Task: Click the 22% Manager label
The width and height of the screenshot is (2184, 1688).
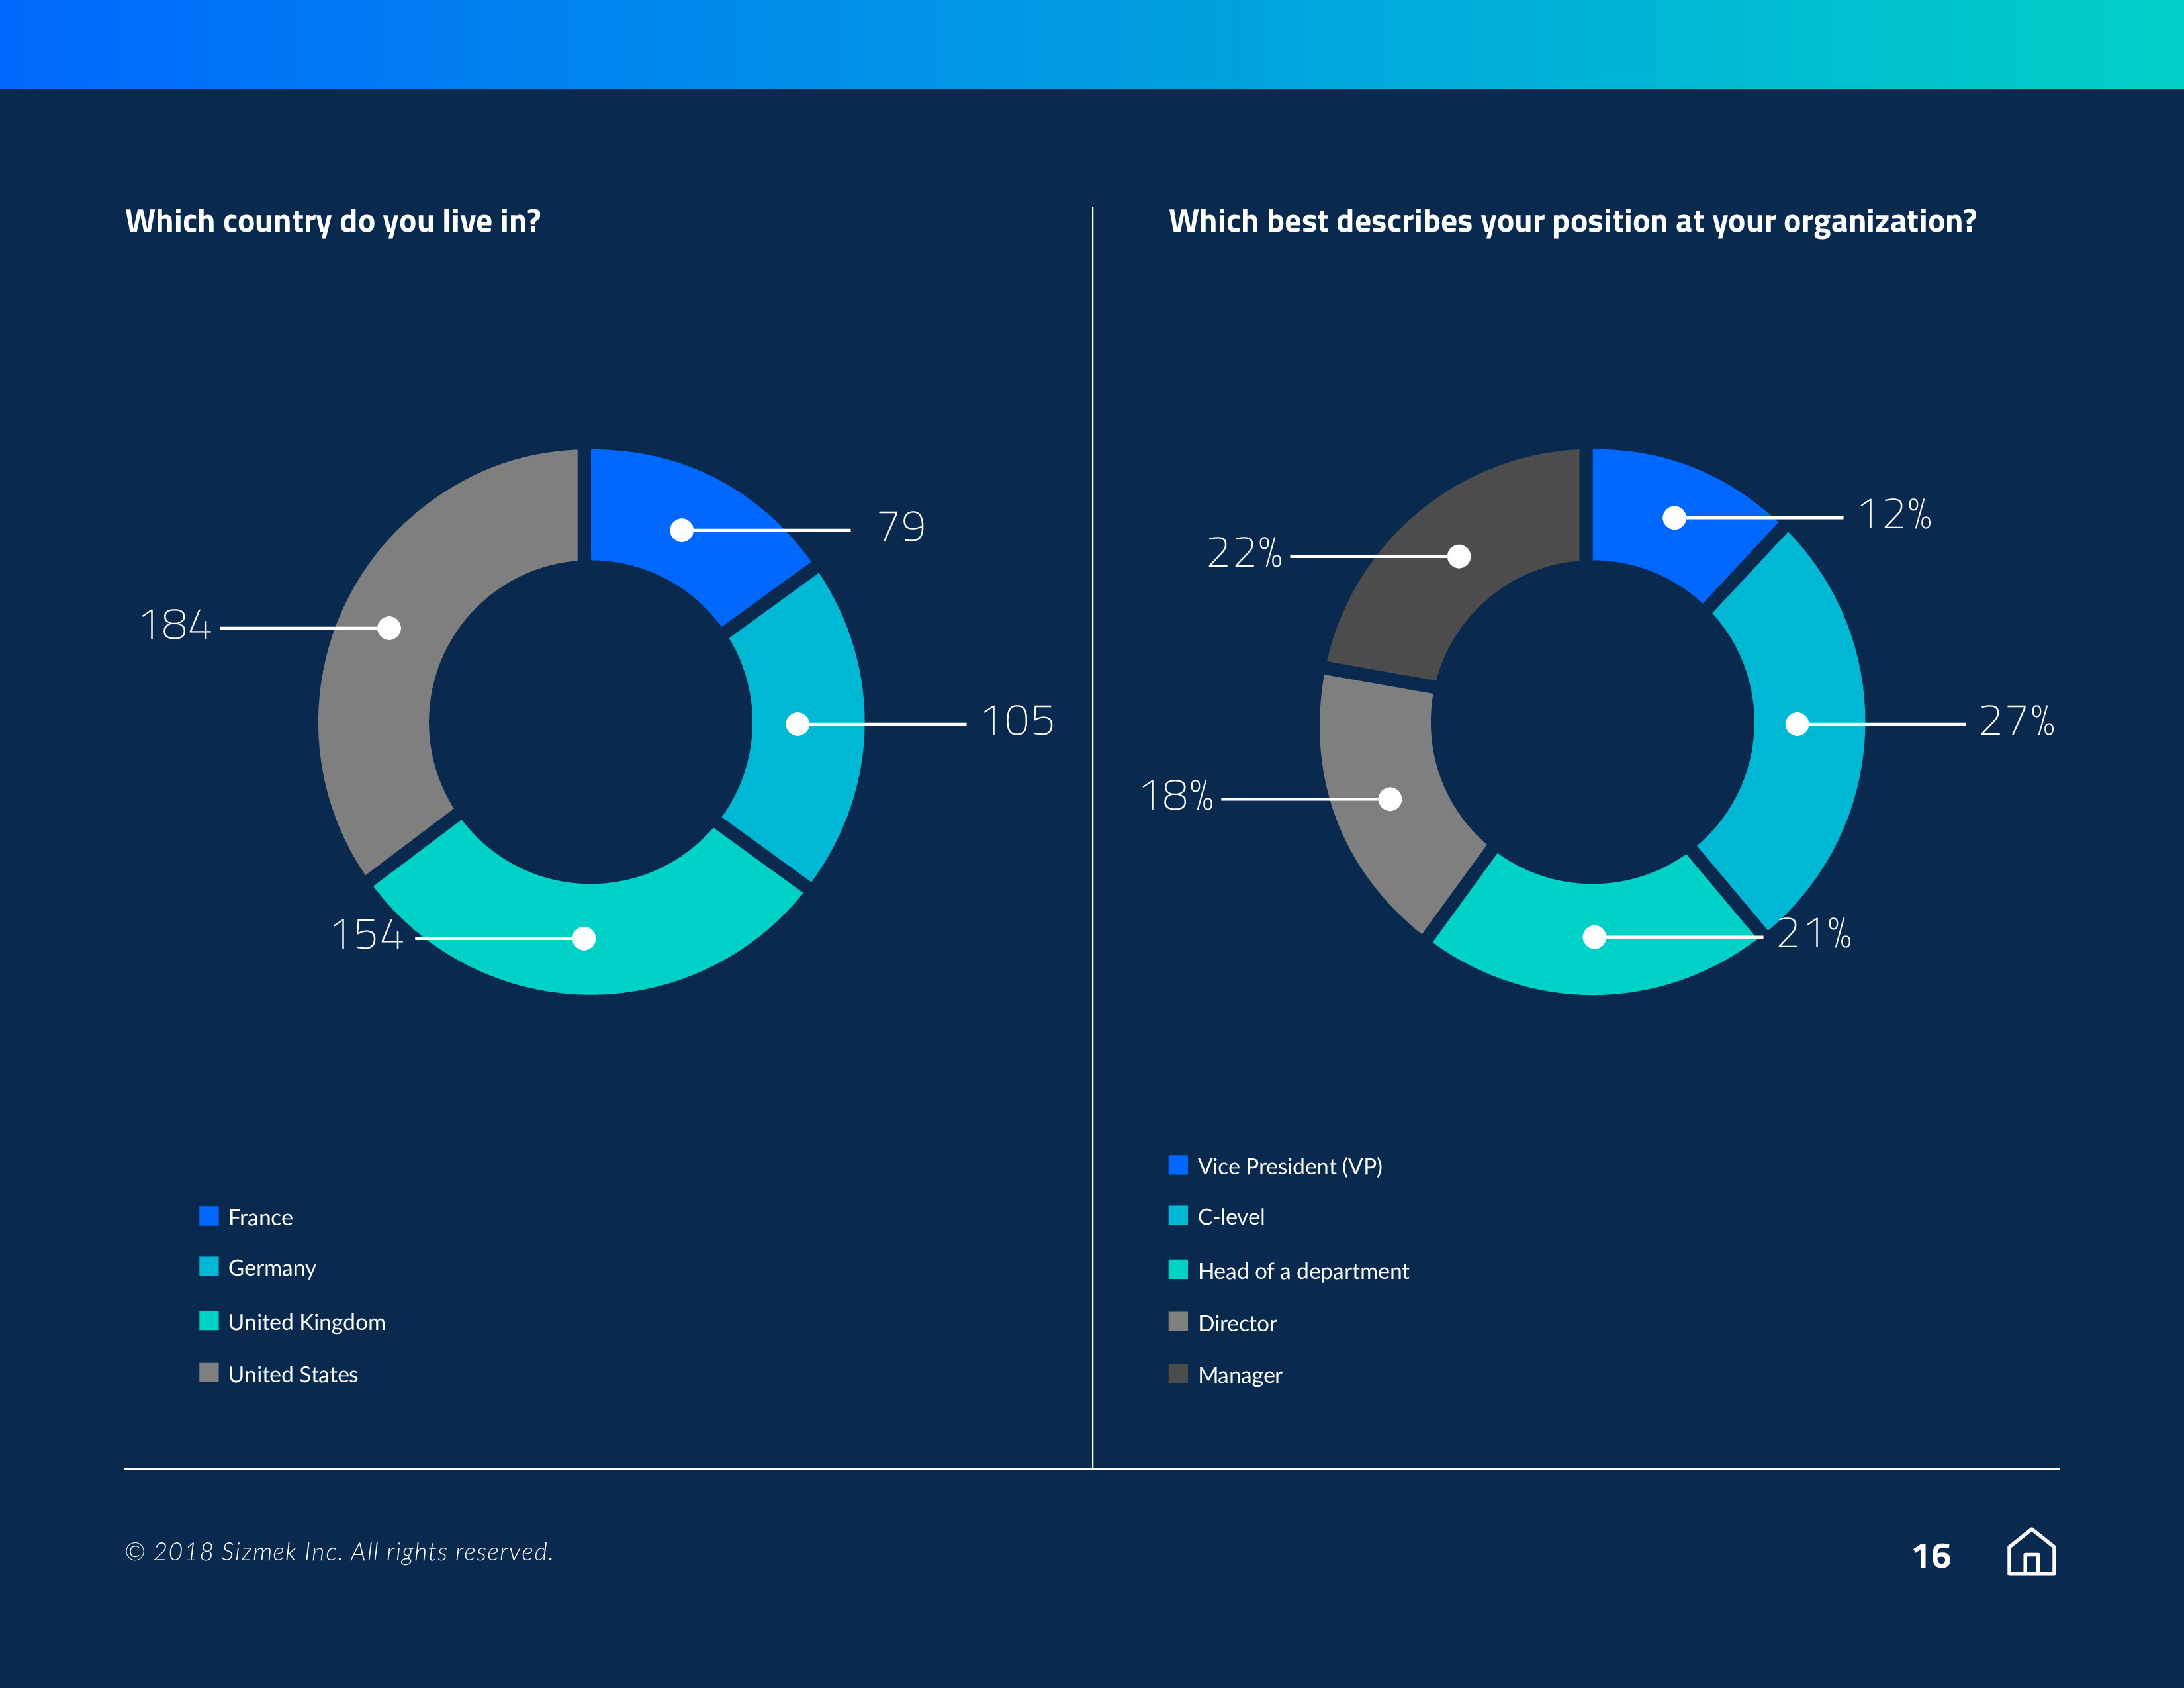Action: (x=1244, y=553)
